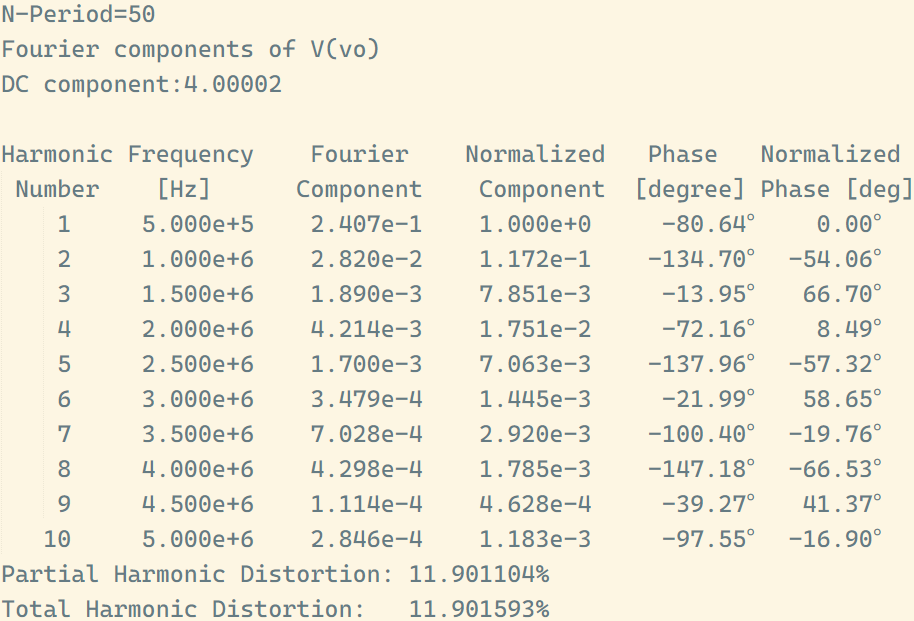914x621 pixels.
Task: Click normalized component value 7.851e-3
Action: [535, 294]
